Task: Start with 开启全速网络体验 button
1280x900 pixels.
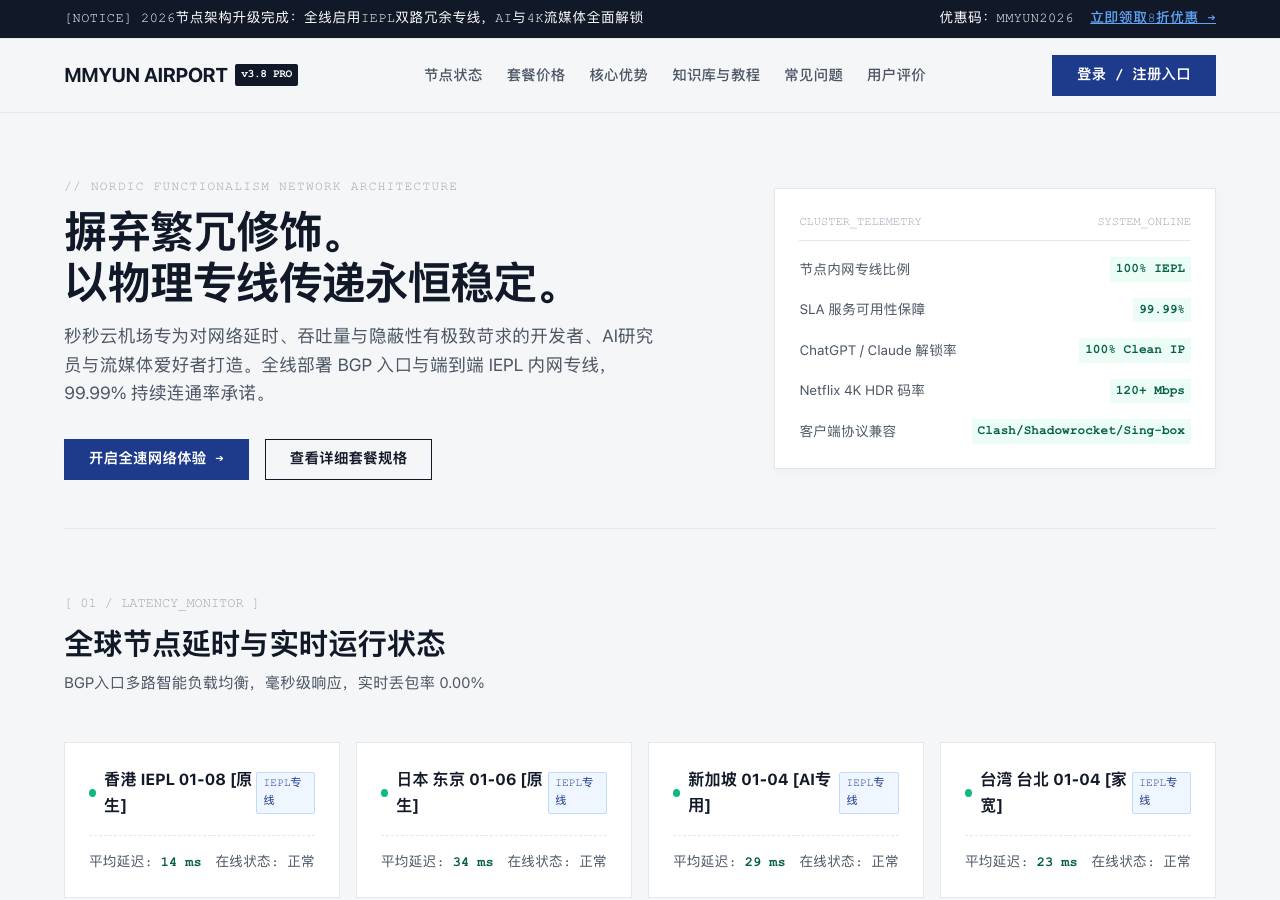Action: click(156, 459)
